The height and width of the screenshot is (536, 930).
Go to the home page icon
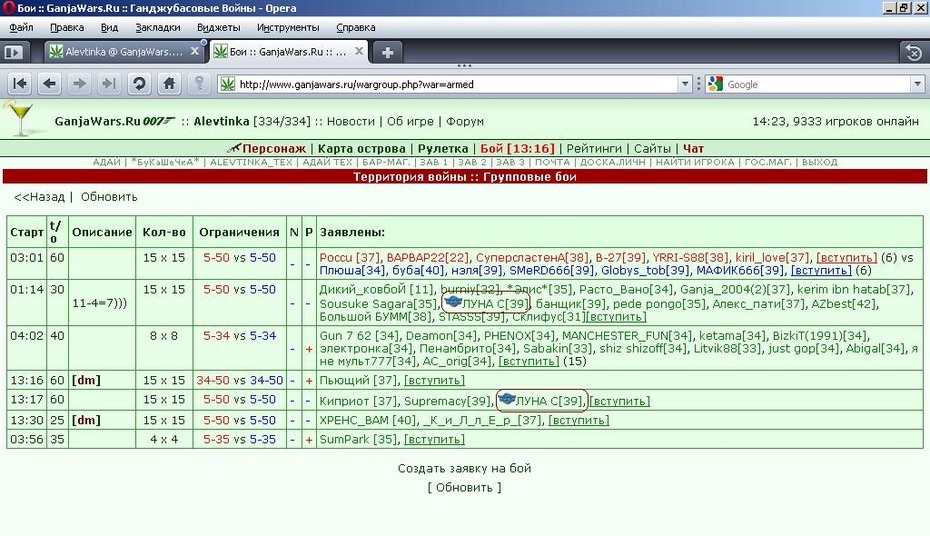pyautogui.click(x=169, y=84)
